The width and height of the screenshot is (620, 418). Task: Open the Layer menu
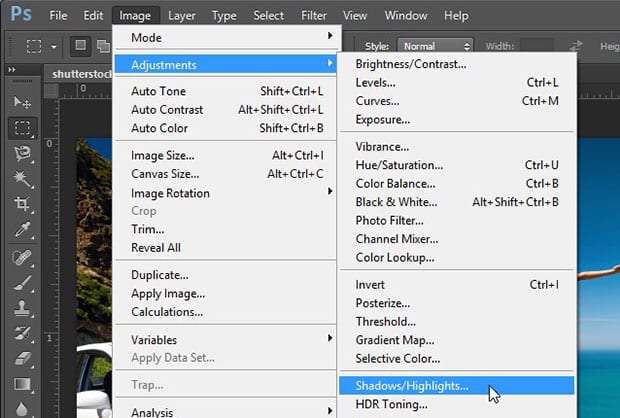coord(181,15)
